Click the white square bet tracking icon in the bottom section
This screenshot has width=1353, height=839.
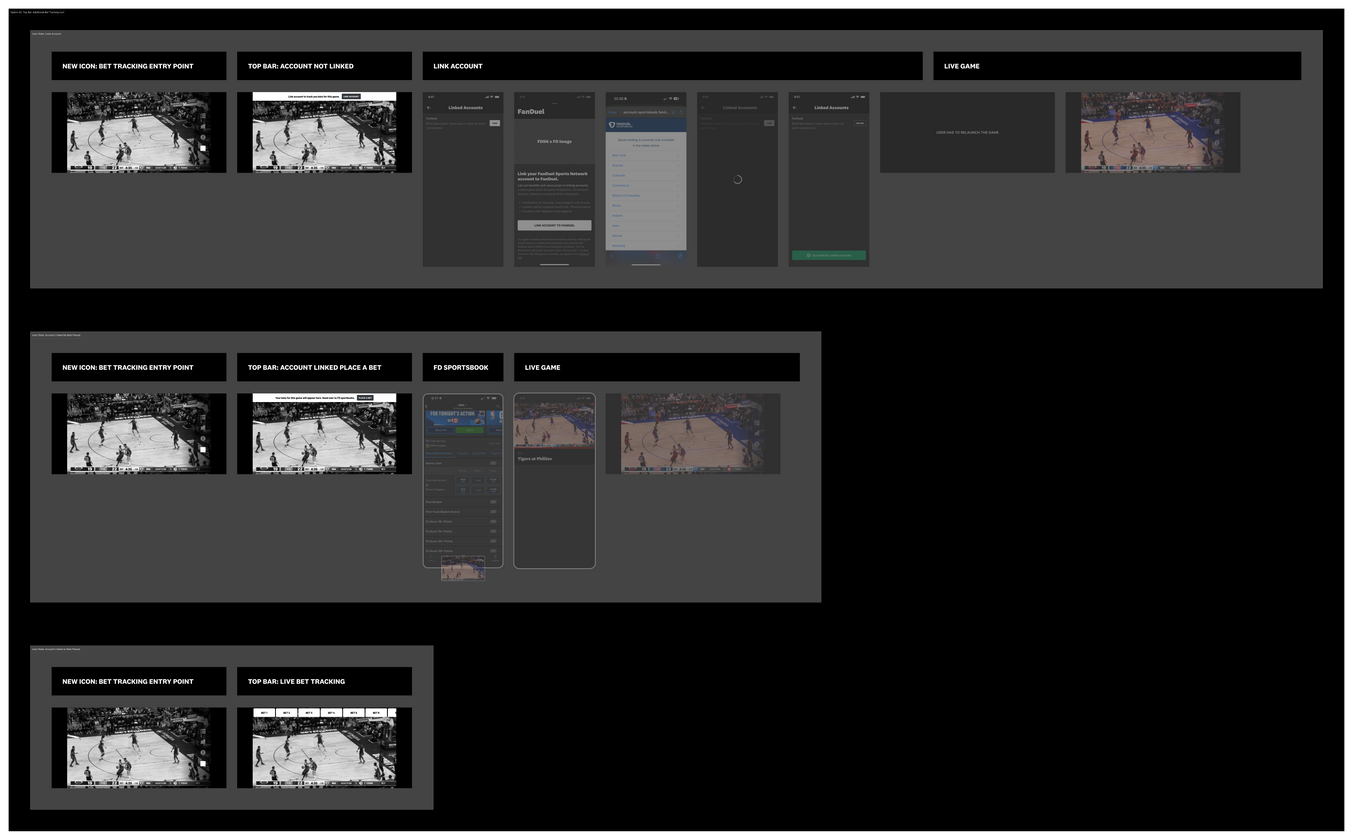coord(203,763)
